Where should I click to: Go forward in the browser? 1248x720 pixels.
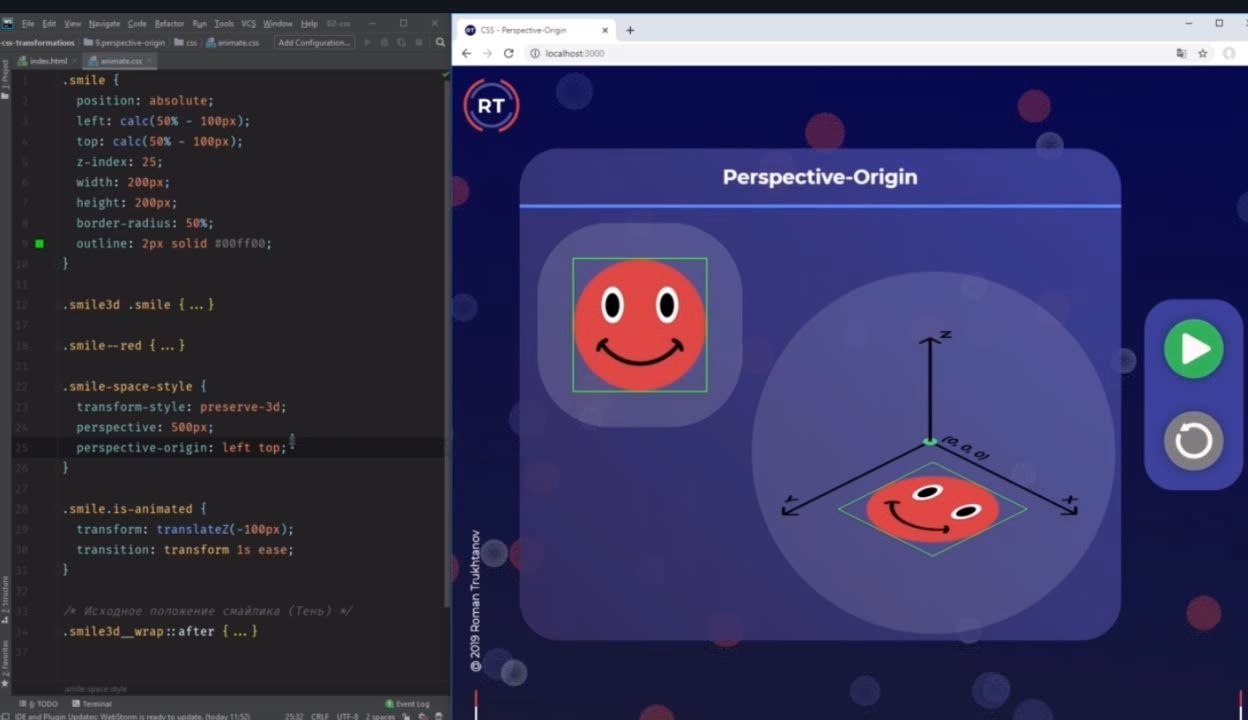click(487, 53)
